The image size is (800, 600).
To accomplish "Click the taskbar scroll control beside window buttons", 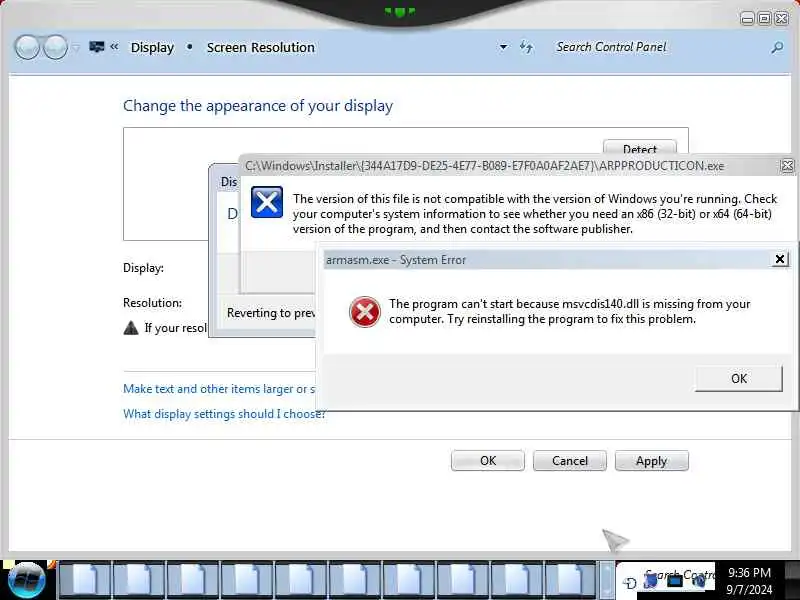I will (x=607, y=580).
